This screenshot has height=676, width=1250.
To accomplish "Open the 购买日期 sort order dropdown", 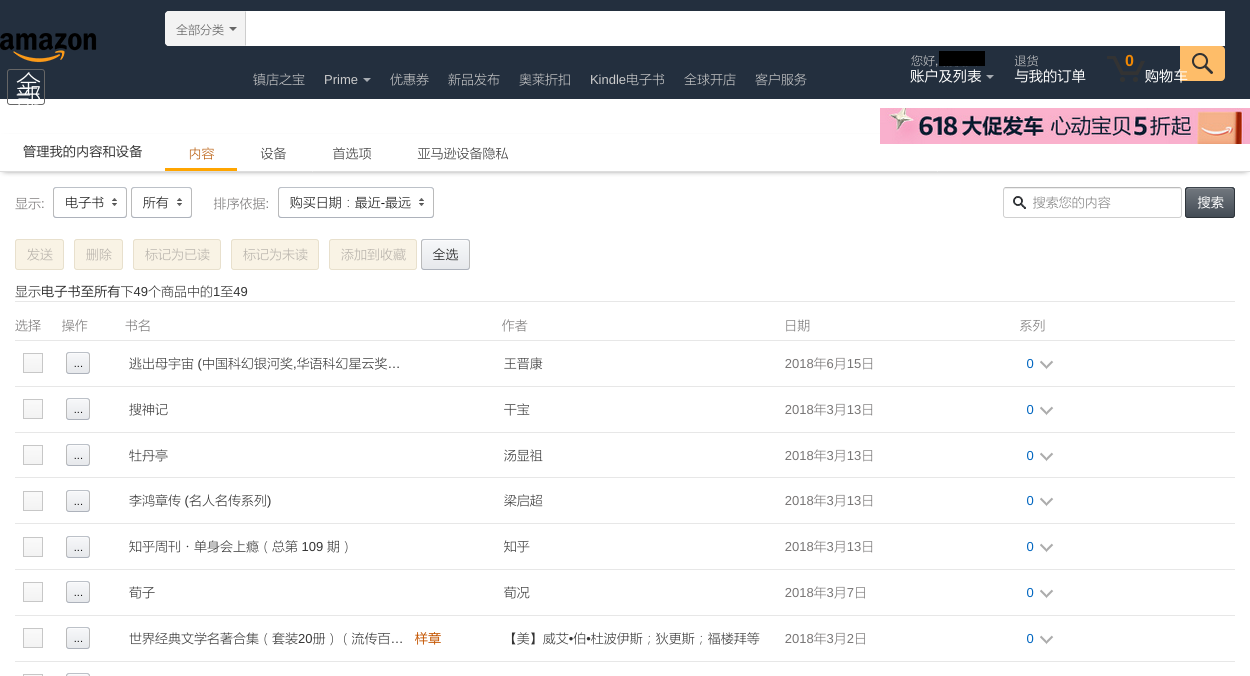I will pyautogui.click(x=355, y=202).
